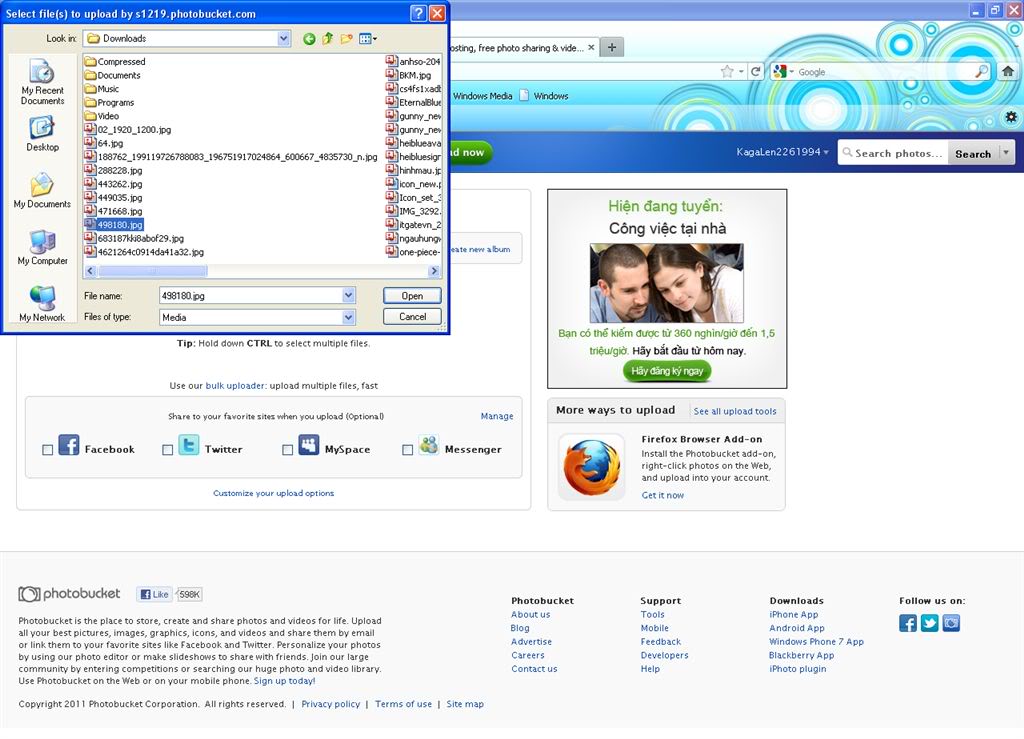This screenshot has height=739, width=1024.
Task: Click Photobucket Twitter follow icon
Action: tap(929, 623)
